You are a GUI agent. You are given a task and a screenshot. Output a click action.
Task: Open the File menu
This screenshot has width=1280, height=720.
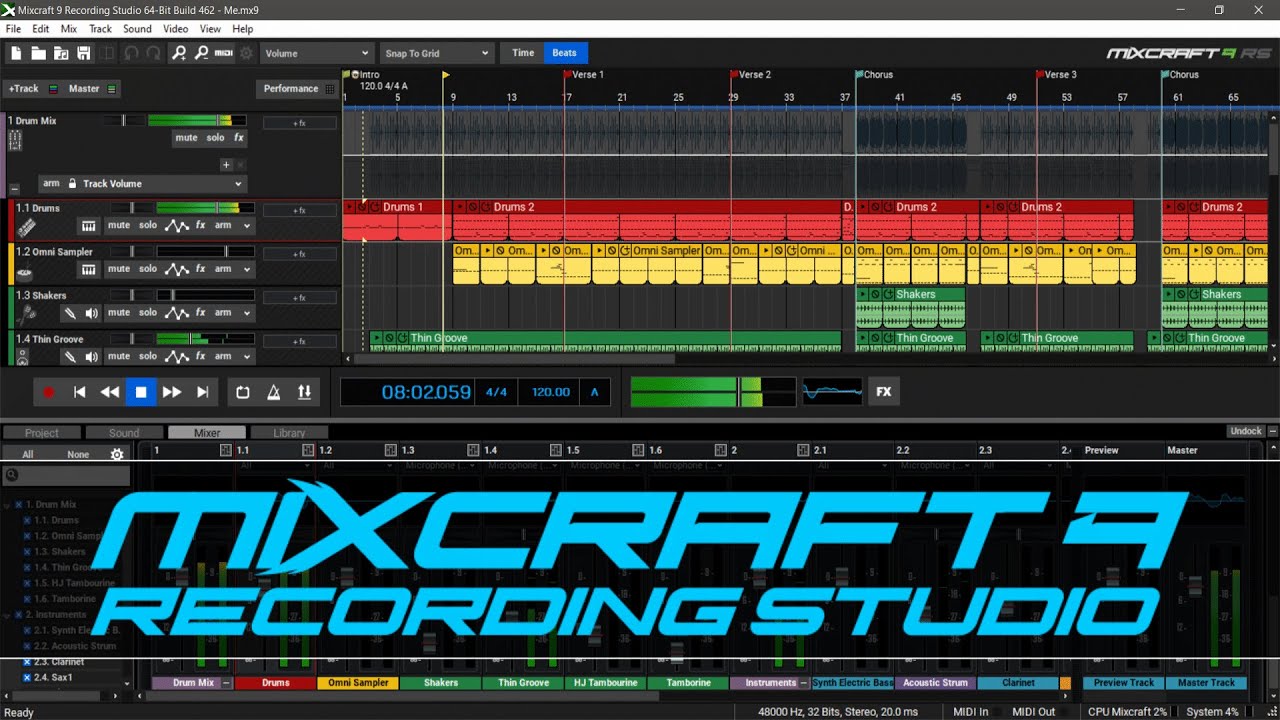[13, 29]
